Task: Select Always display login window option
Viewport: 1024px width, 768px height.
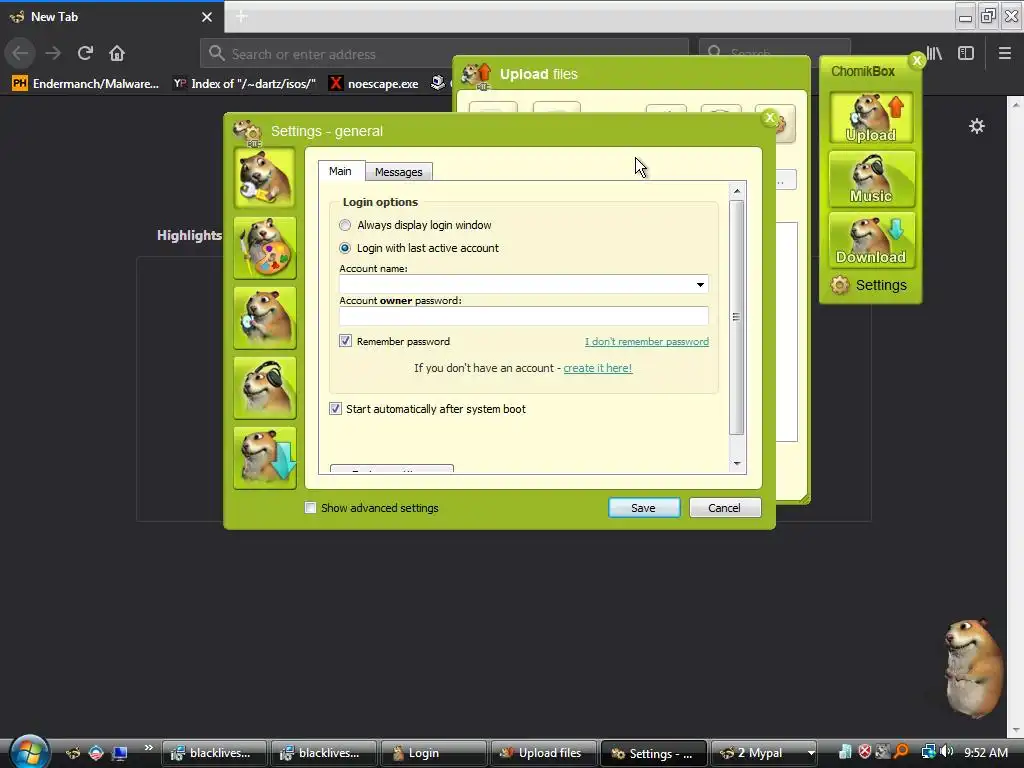Action: coord(345,225)
